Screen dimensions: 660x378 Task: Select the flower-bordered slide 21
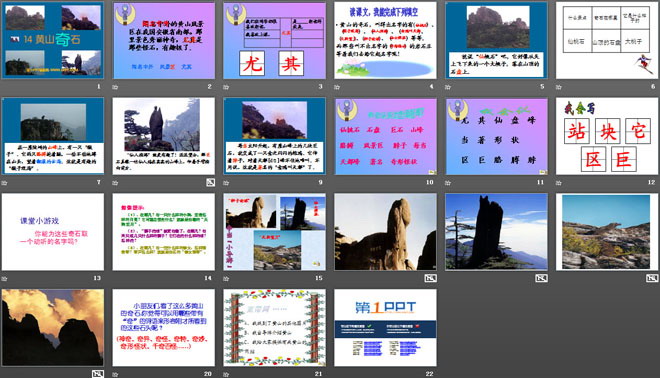pos(274,327)
